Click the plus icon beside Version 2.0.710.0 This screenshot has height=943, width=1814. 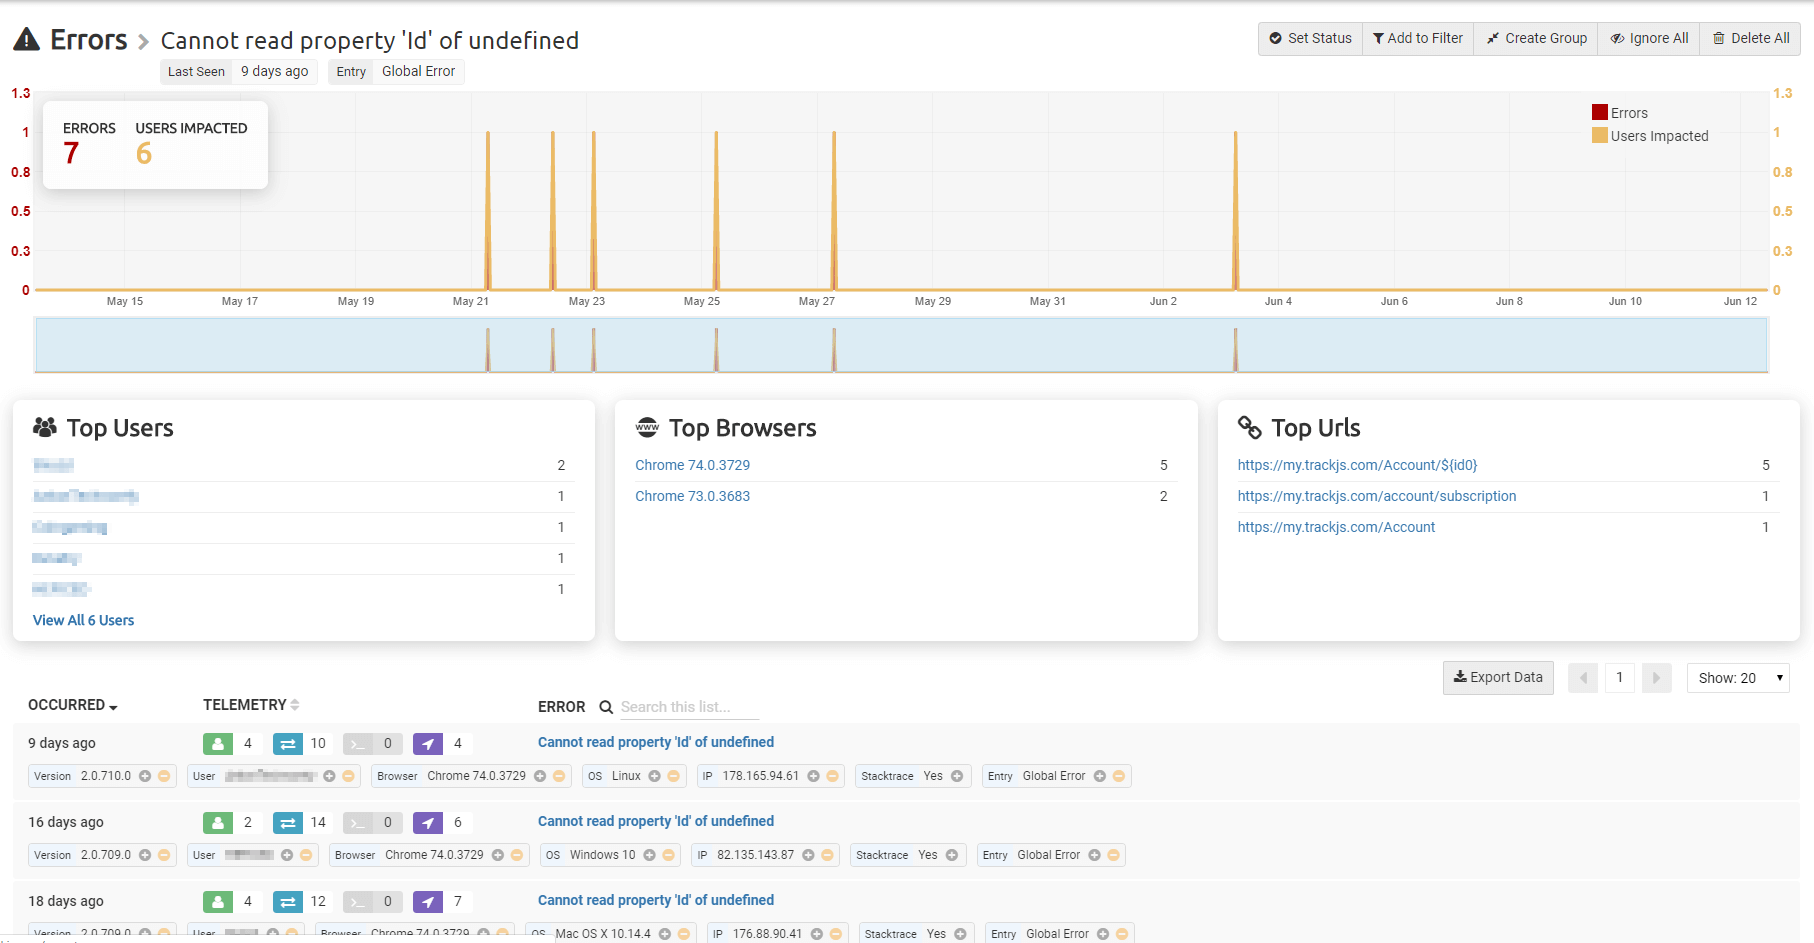point(145,776)
